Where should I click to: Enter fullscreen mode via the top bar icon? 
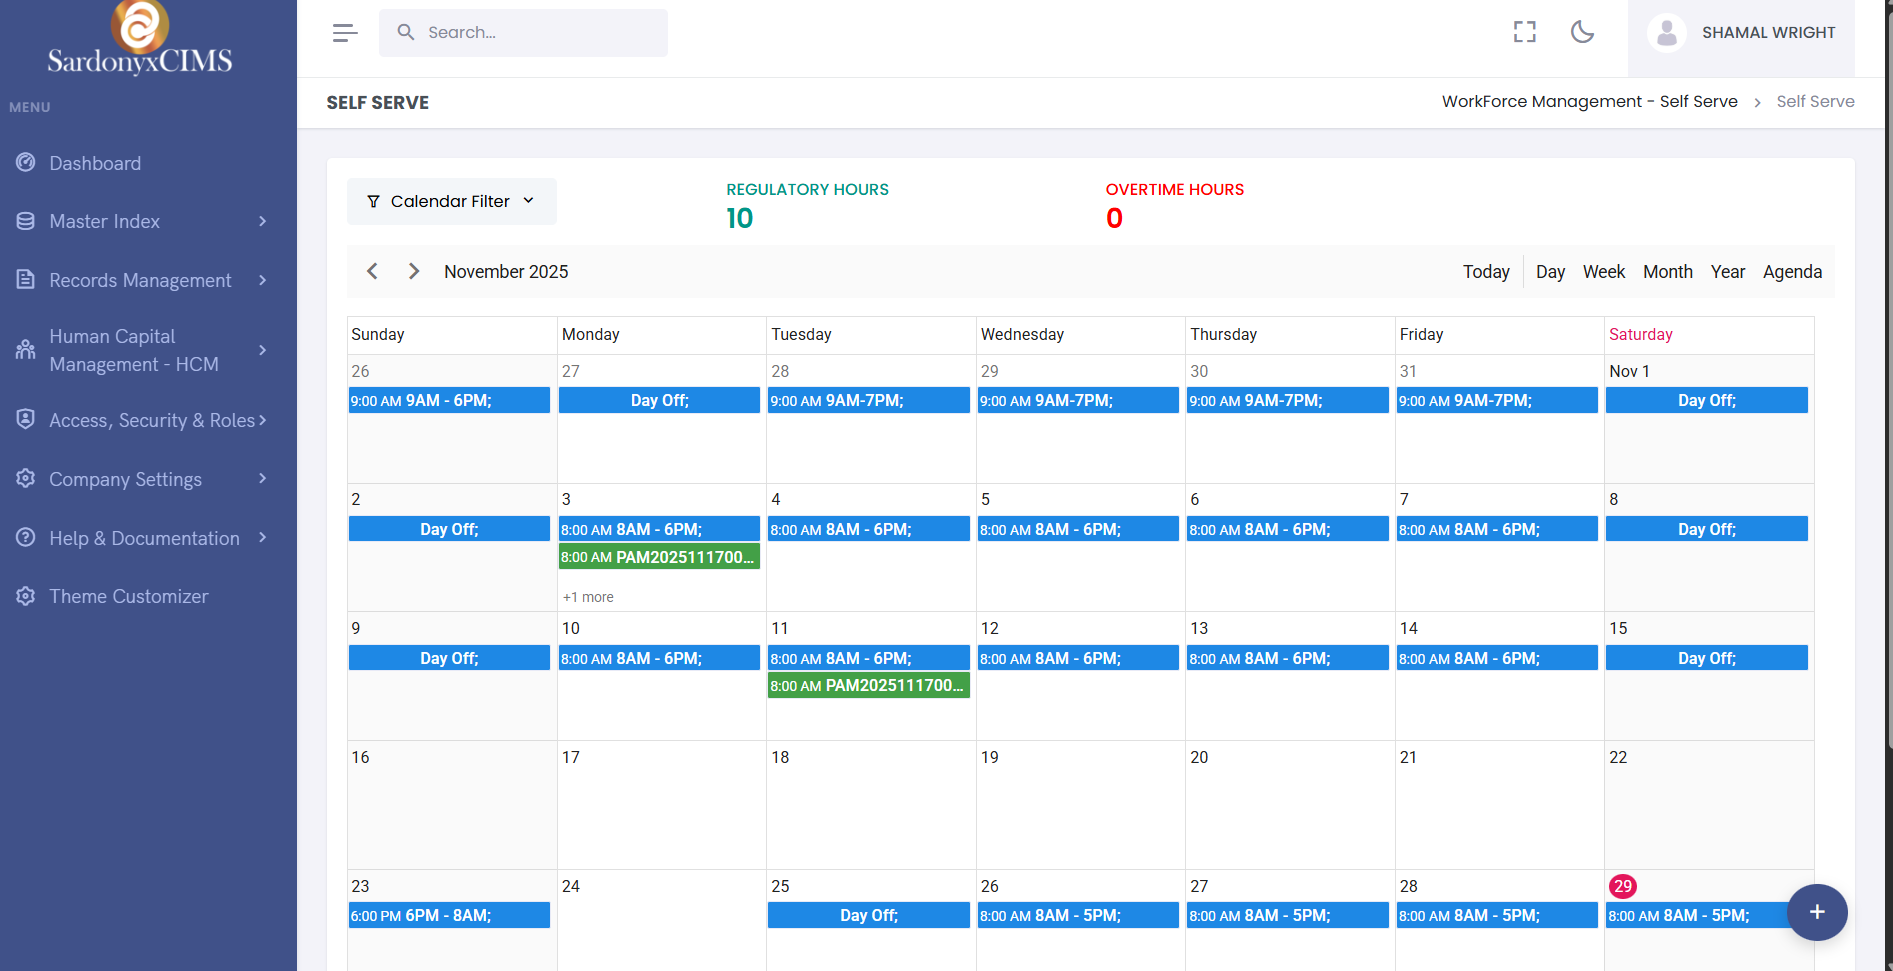(1524, 32)
